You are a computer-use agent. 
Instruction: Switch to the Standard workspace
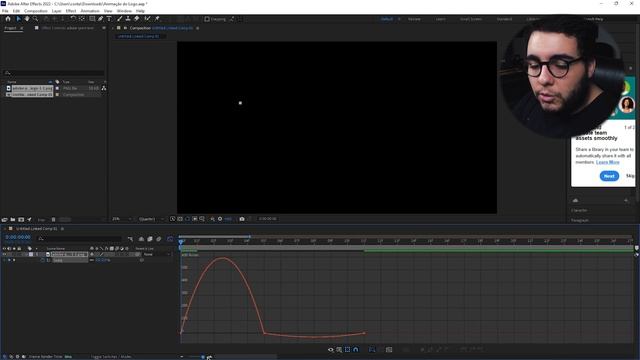coord(504,19)
